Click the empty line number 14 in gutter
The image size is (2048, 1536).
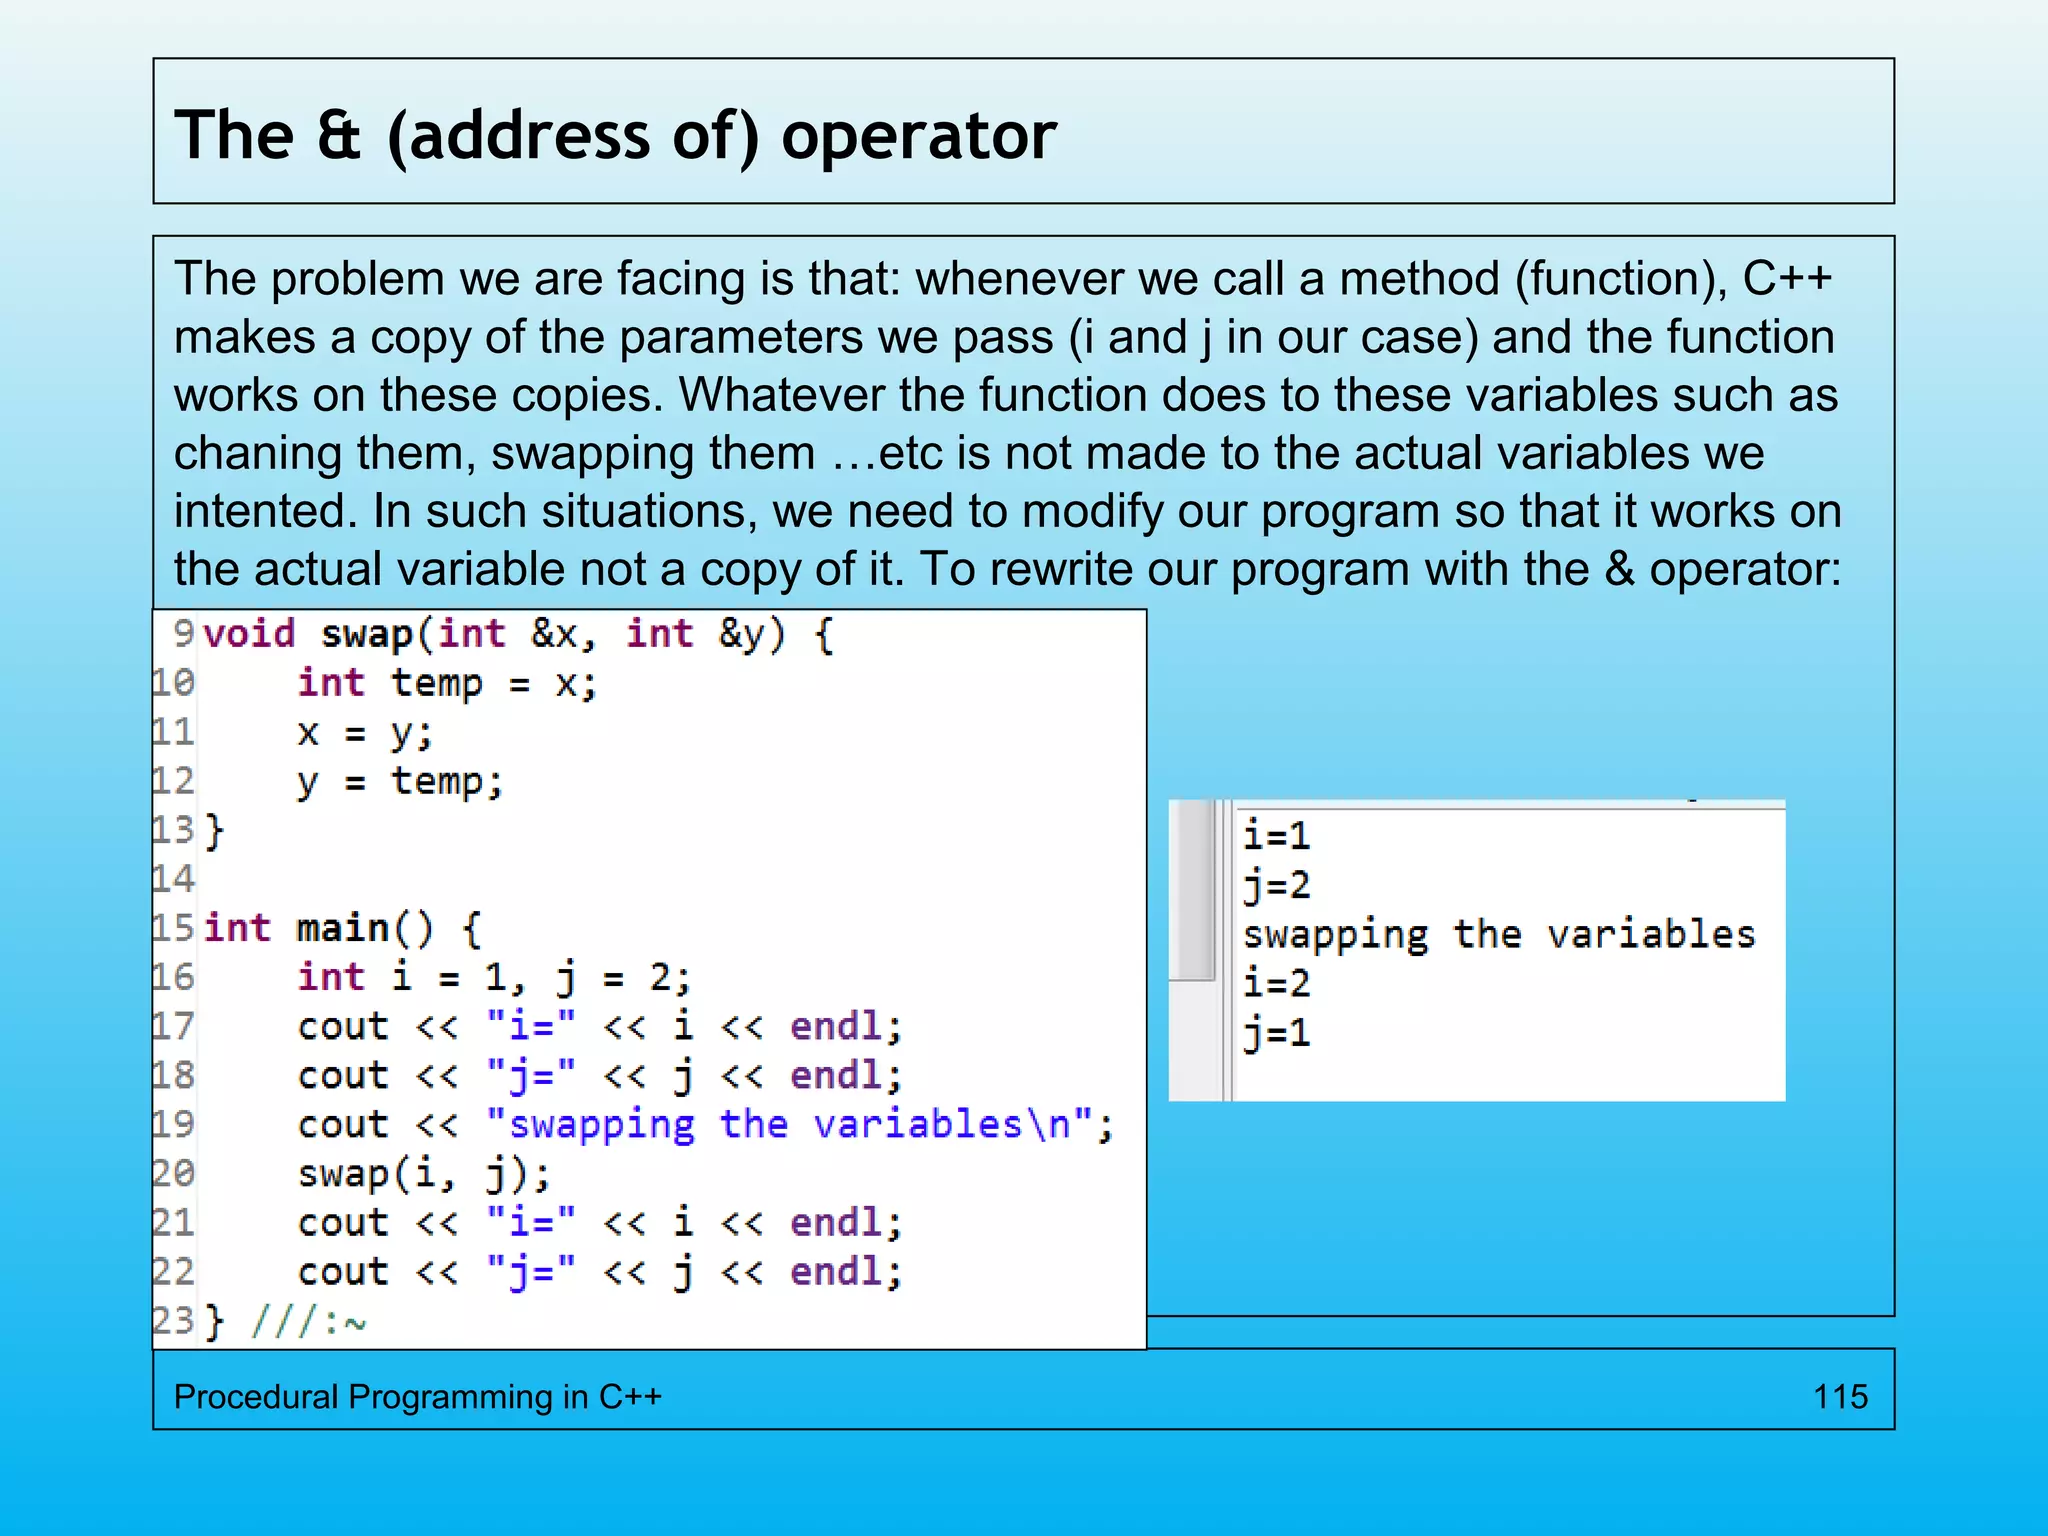pyautogui.click(x=173, y=880)
